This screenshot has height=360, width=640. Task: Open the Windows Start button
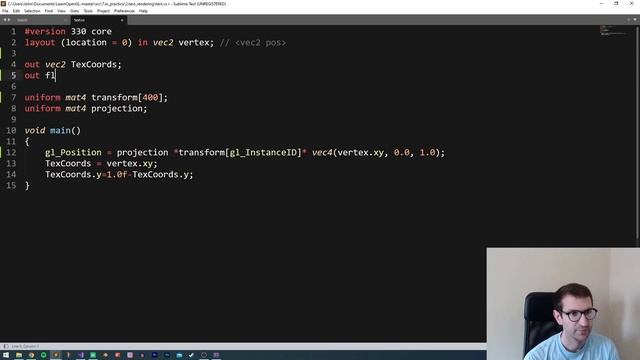point(6,355)
